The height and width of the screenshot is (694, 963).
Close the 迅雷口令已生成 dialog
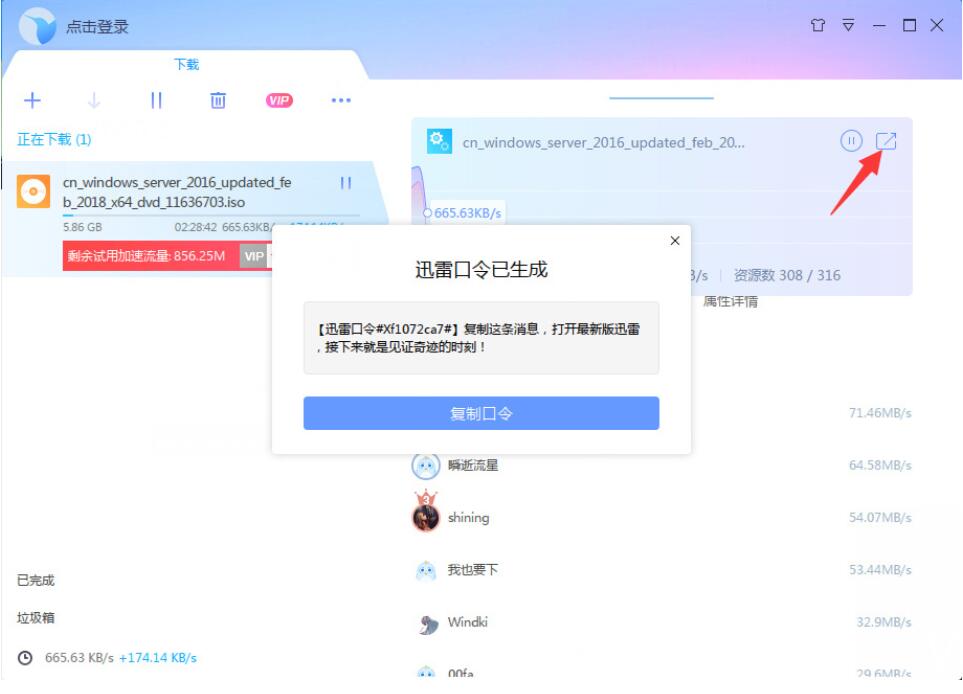click(675, 241)
